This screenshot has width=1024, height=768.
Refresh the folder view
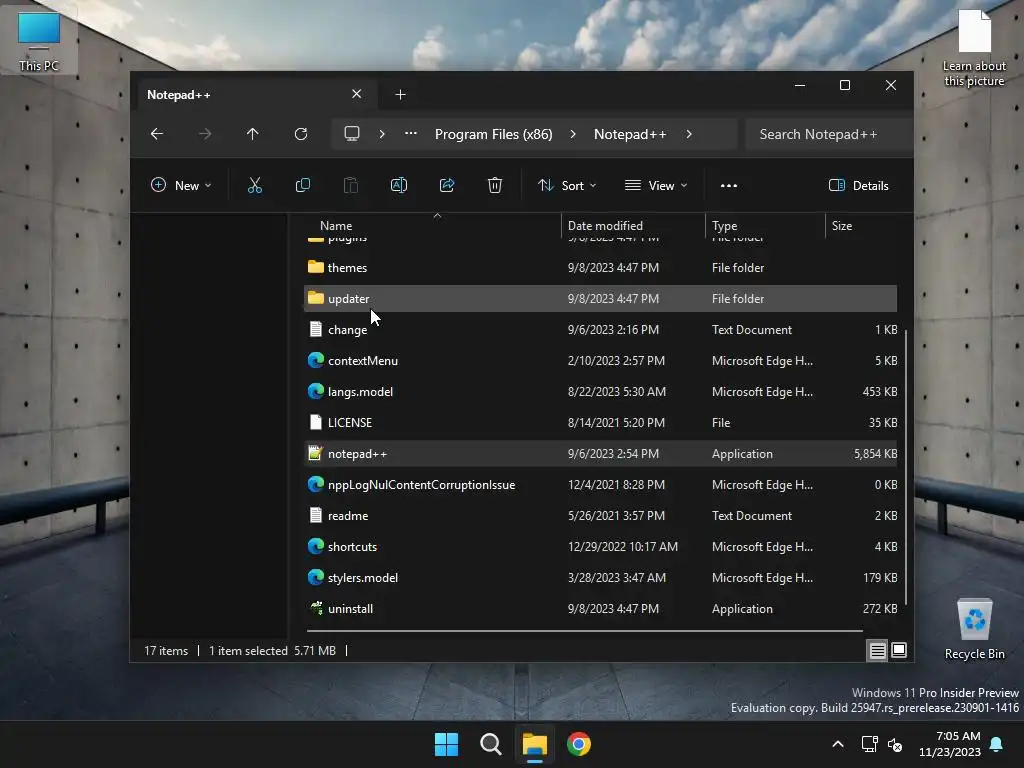[x=301, y=134]
